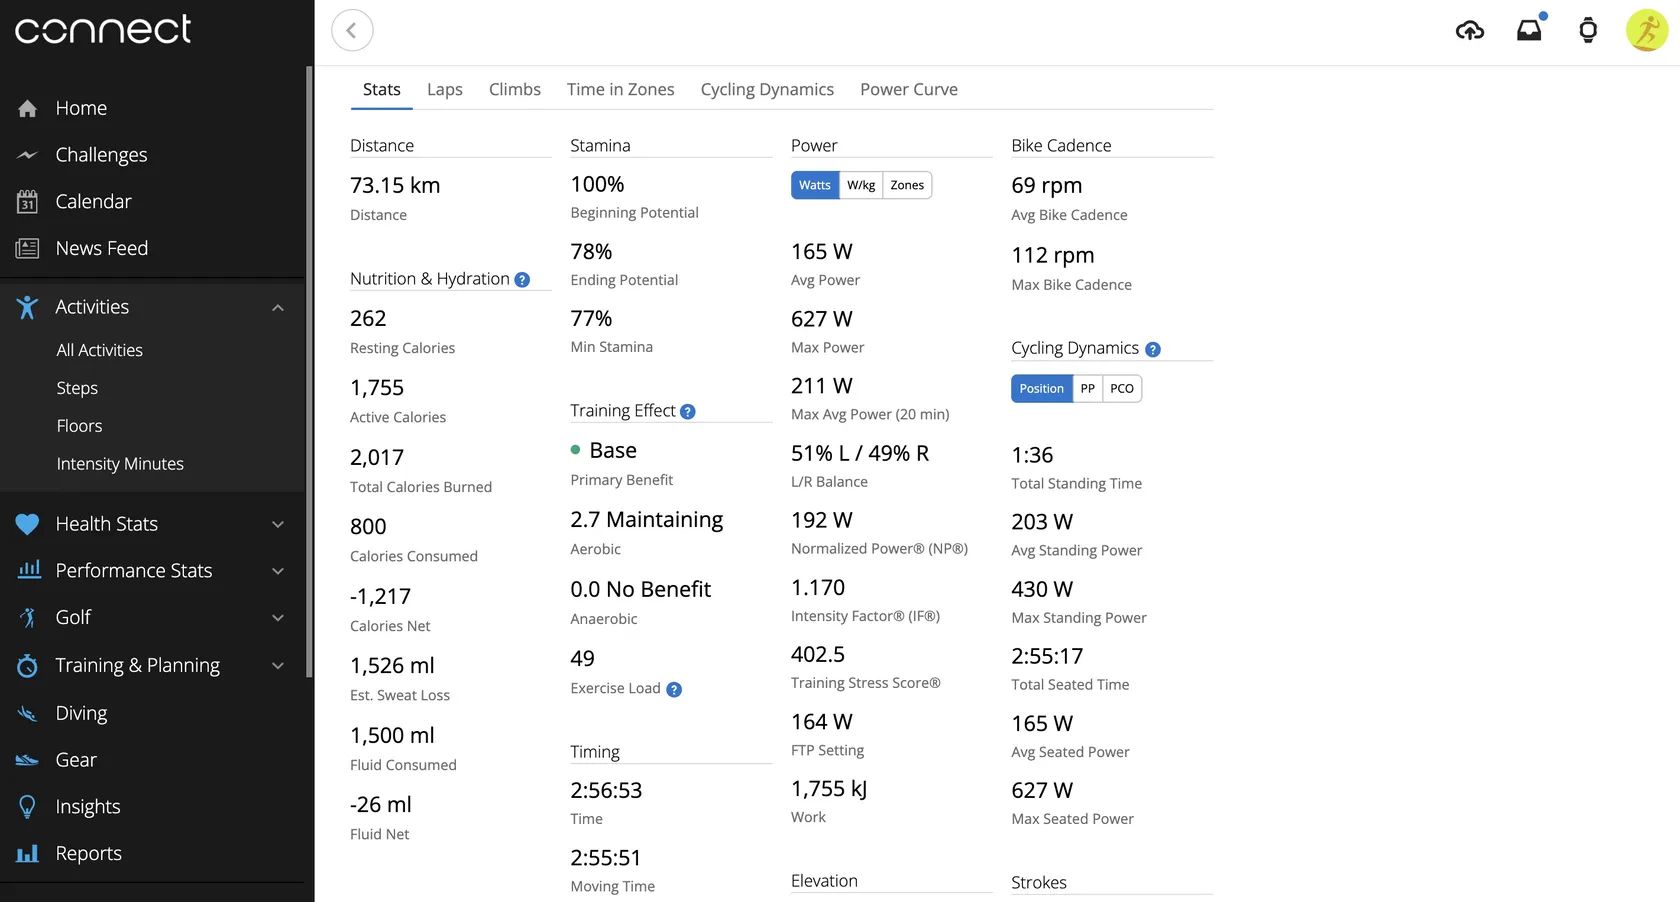Open All Activities in sidebar
The width and height of the screenshot is (1680, 902).
[x=100, y=350]
